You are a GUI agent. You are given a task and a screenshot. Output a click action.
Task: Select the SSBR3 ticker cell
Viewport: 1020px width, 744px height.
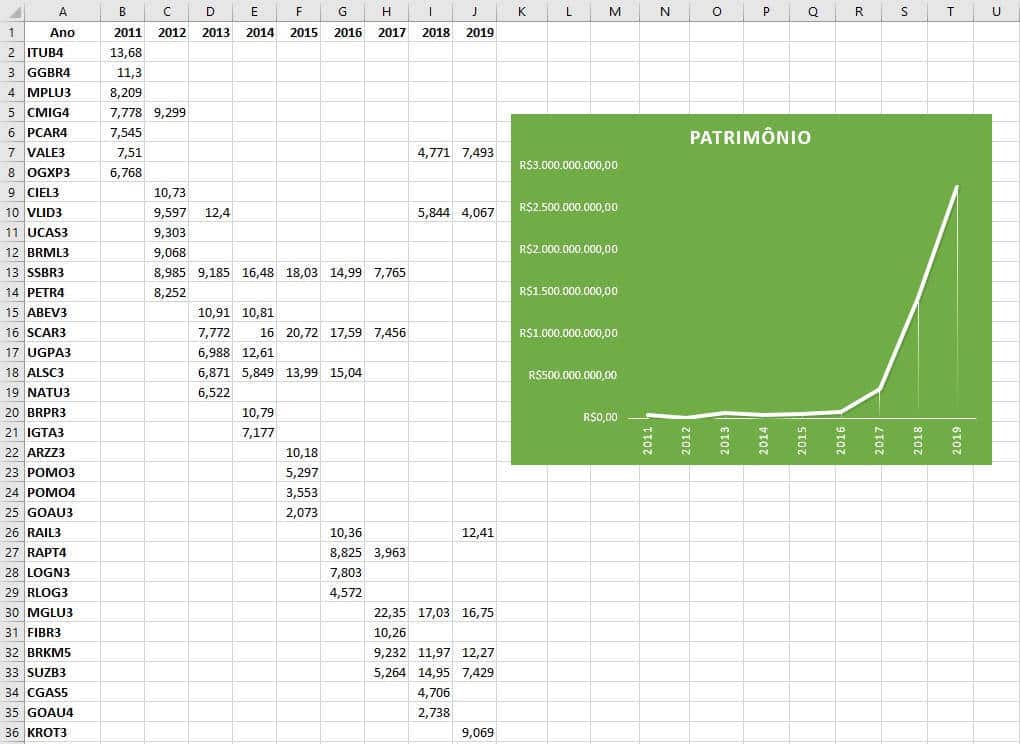pyautogui.click(x=62, y=272)
